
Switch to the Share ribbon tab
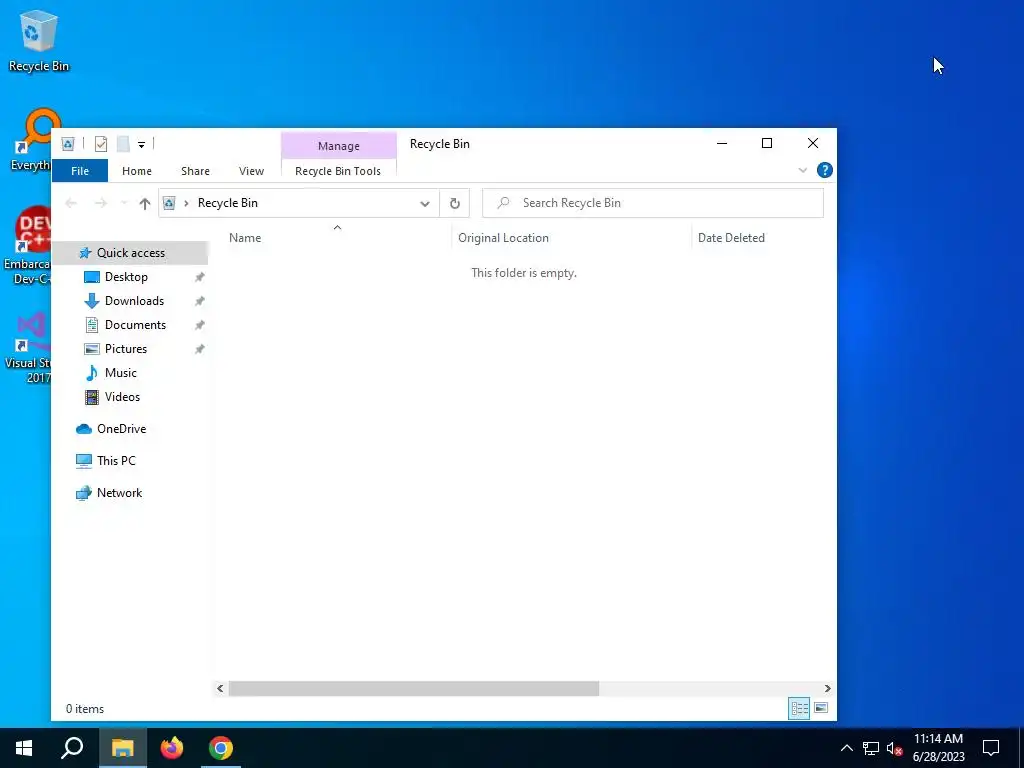195,171
